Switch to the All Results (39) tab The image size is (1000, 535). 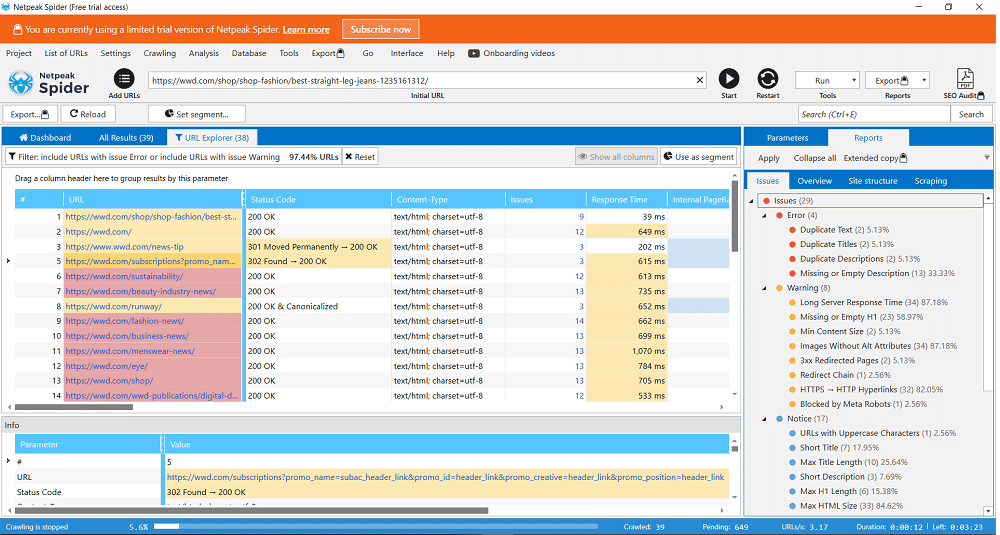[126, 138]
